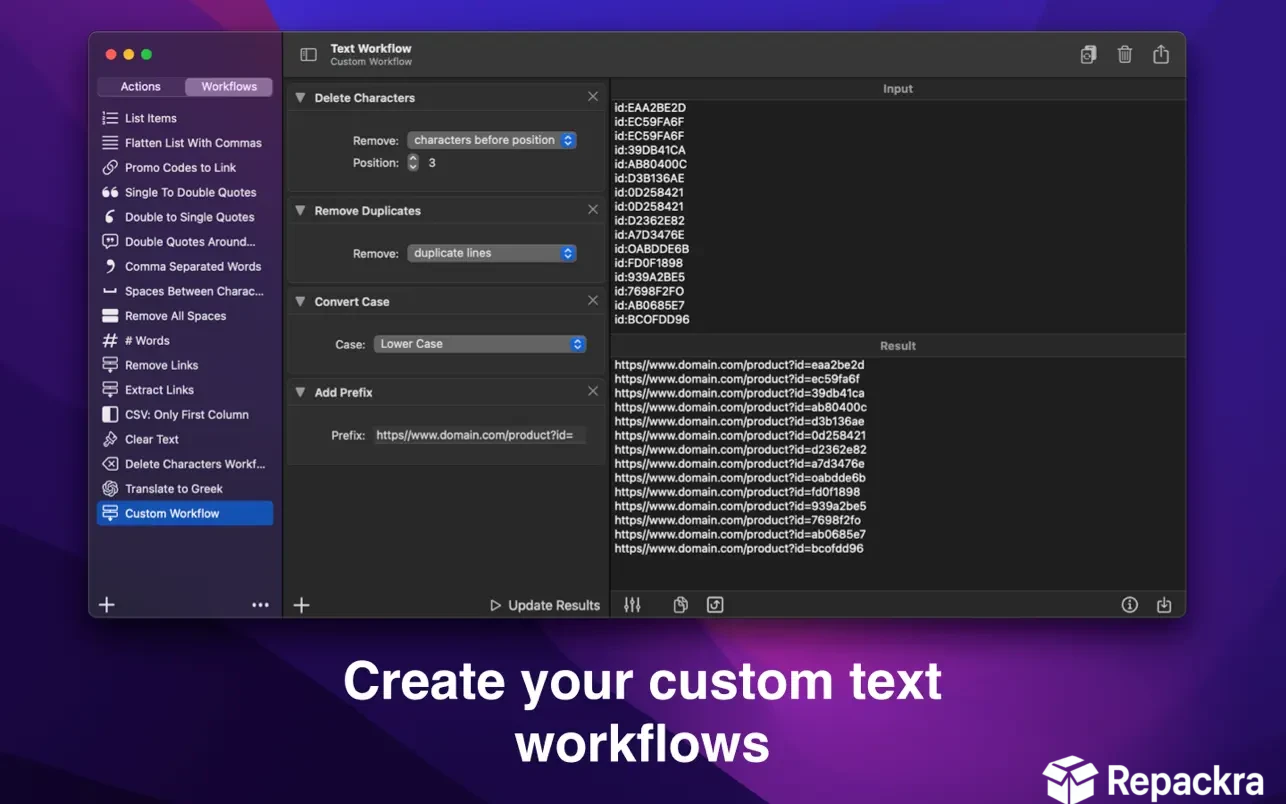The width and height of the screenshot is (1286, 804).
Task: Select Double Quotes Around... workflow
Action: point(185,242)
